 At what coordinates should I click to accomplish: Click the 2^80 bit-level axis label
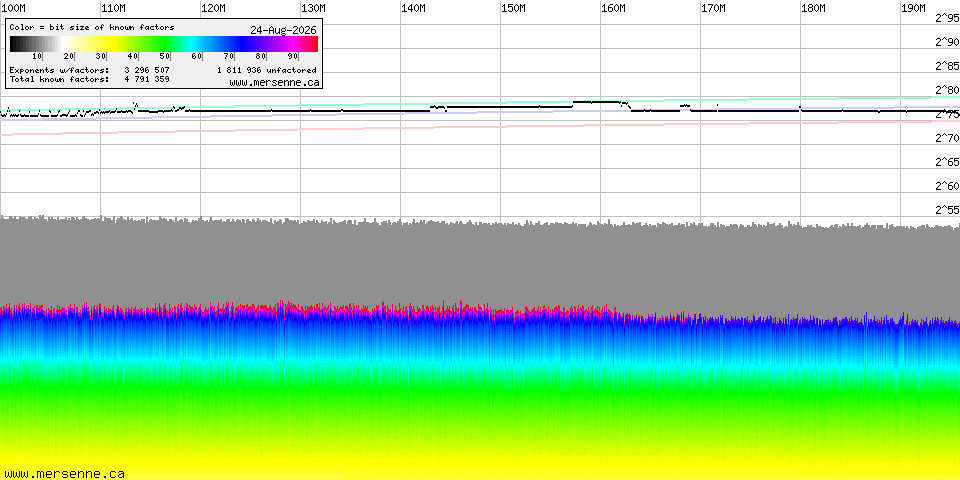coord(947,91)
